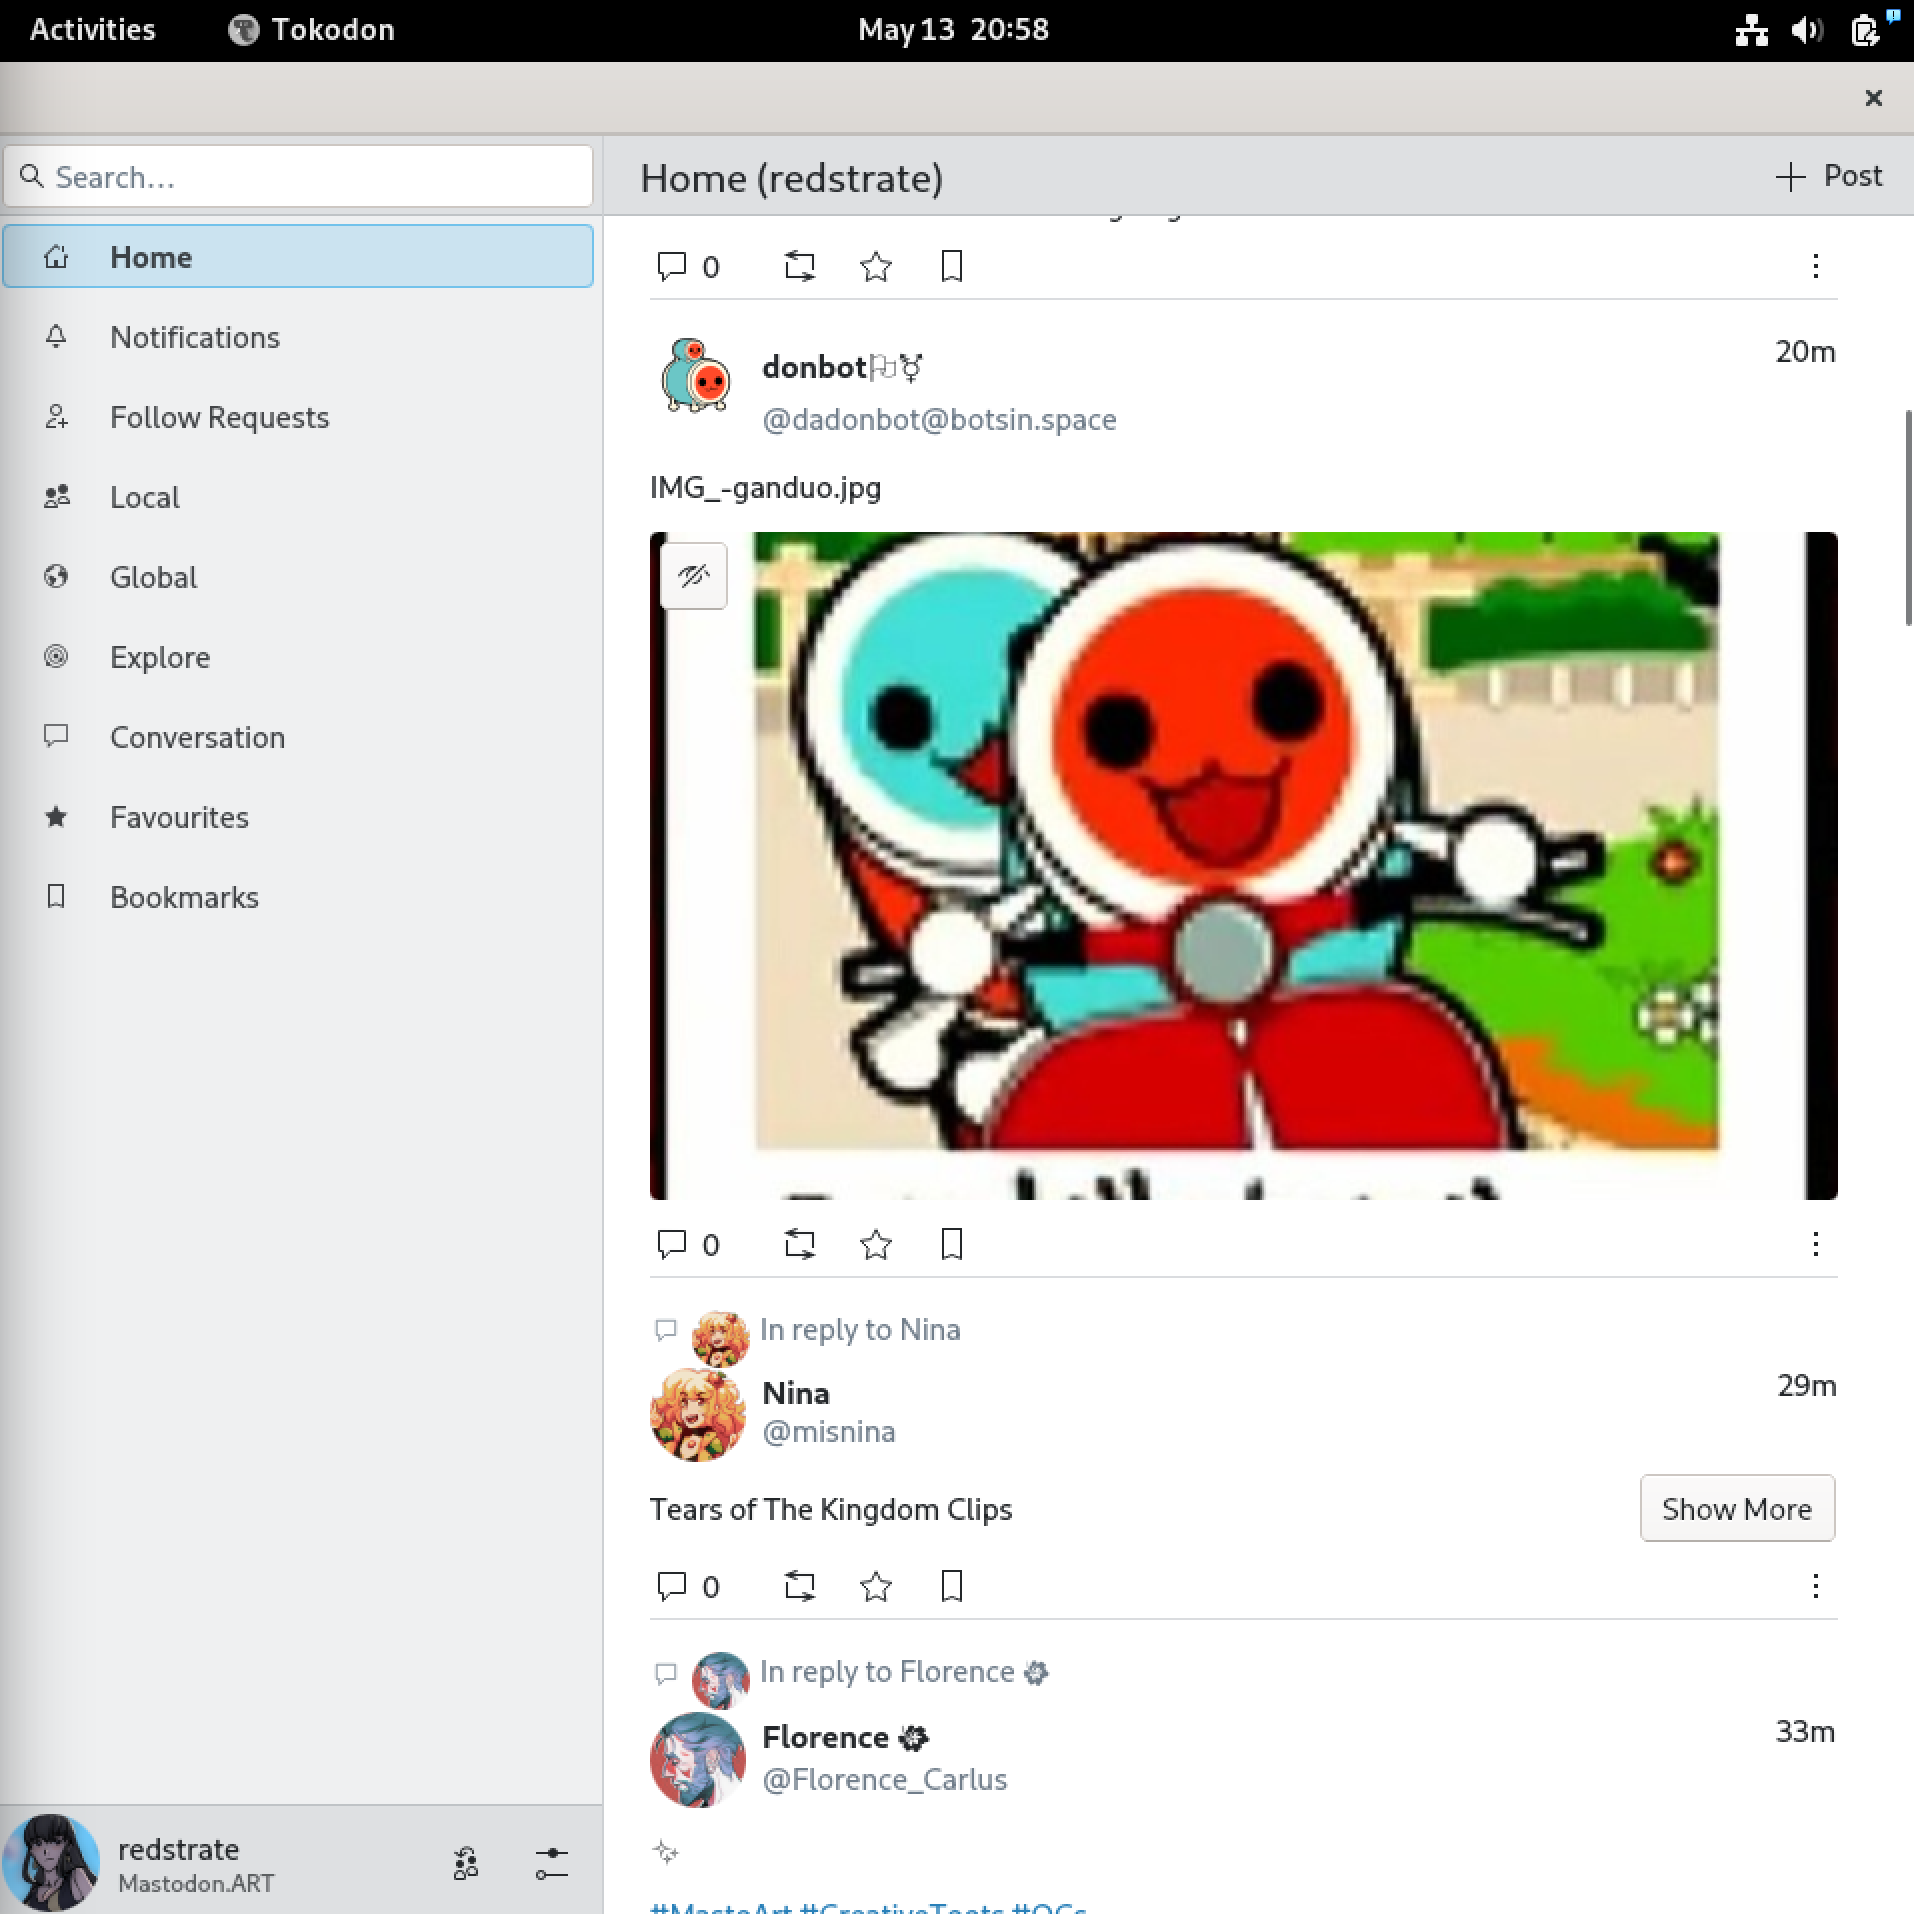This screenshot has height=1914, width=1914.
Task: Click the Follow Requests person icon
Action: (x=56, y=417)
